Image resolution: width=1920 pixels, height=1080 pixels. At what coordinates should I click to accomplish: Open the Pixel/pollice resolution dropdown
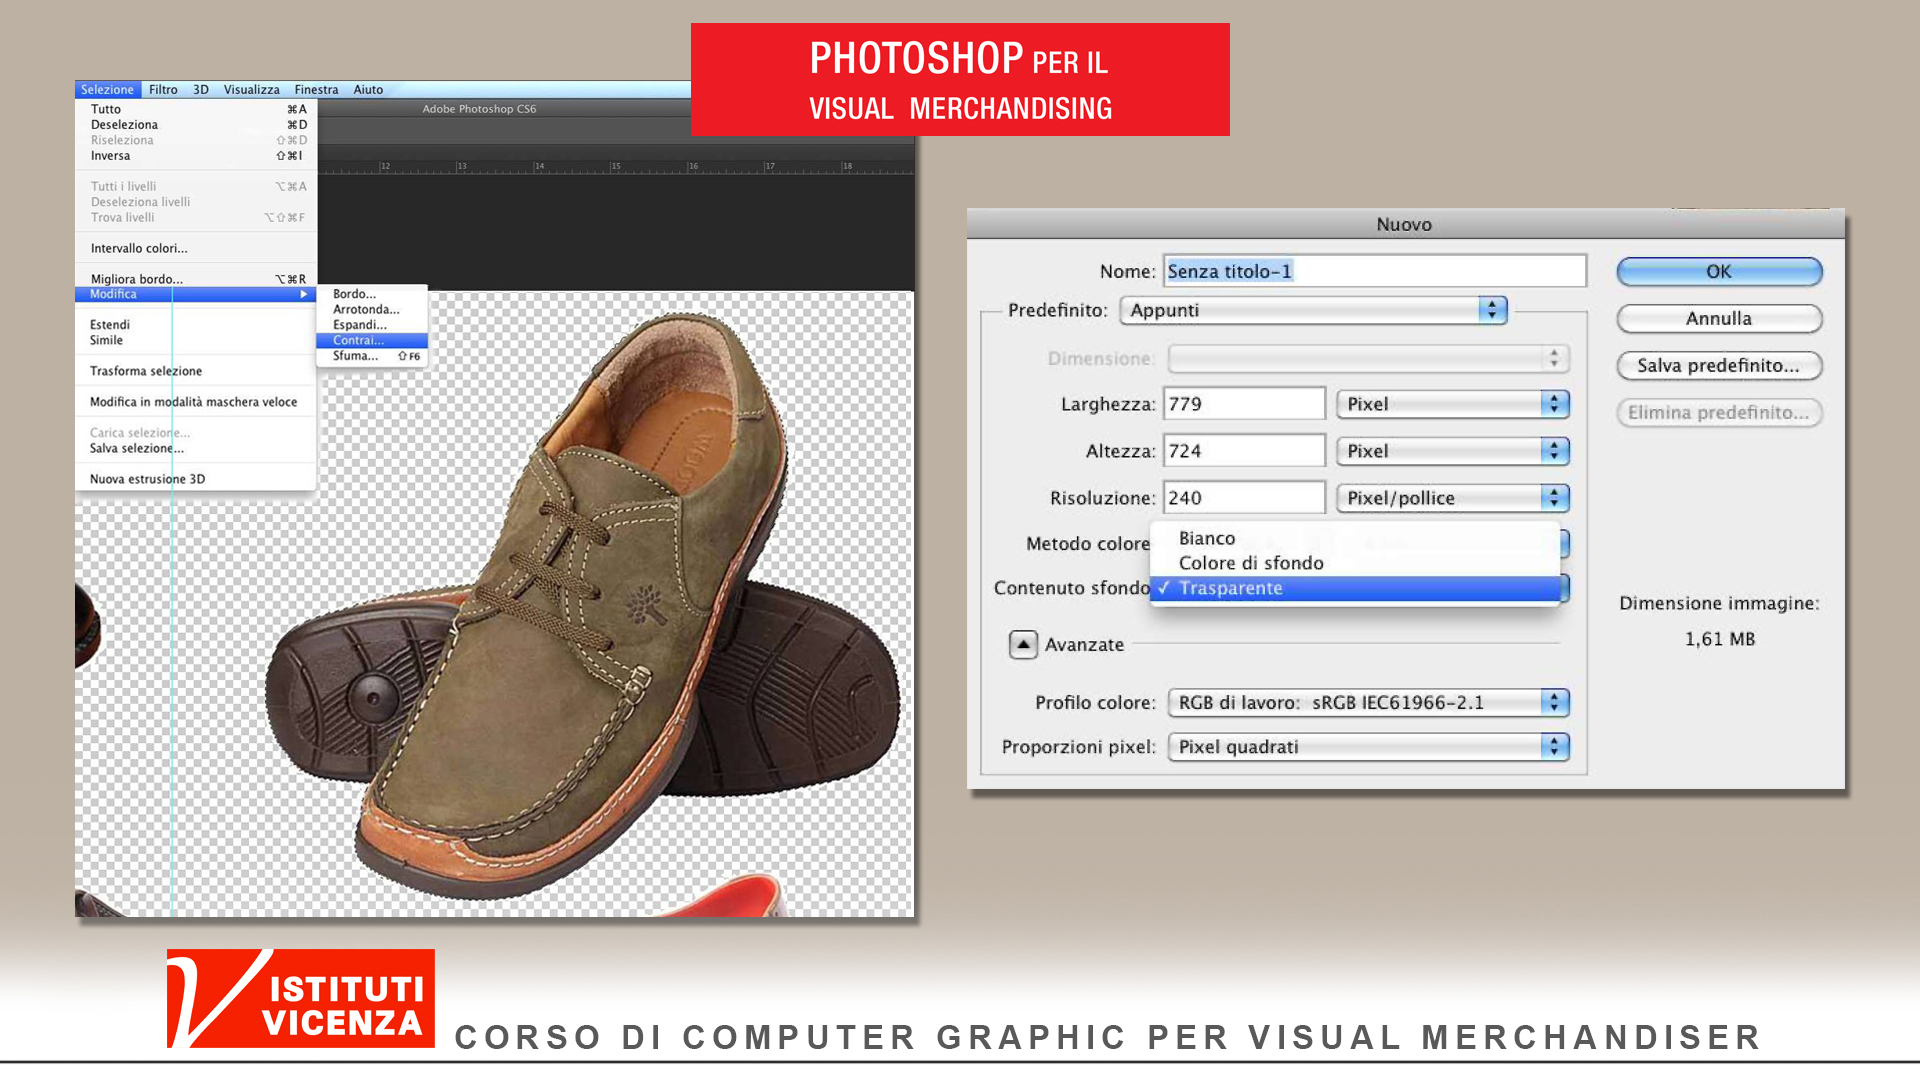[1453, 498]
